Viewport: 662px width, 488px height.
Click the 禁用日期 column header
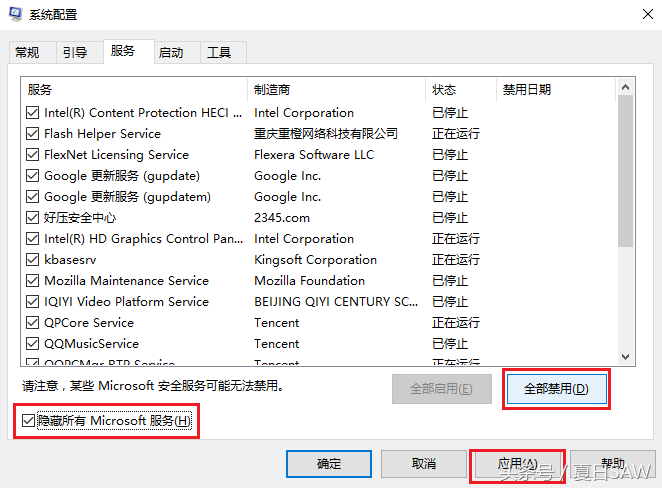click(x=556, y=89)
